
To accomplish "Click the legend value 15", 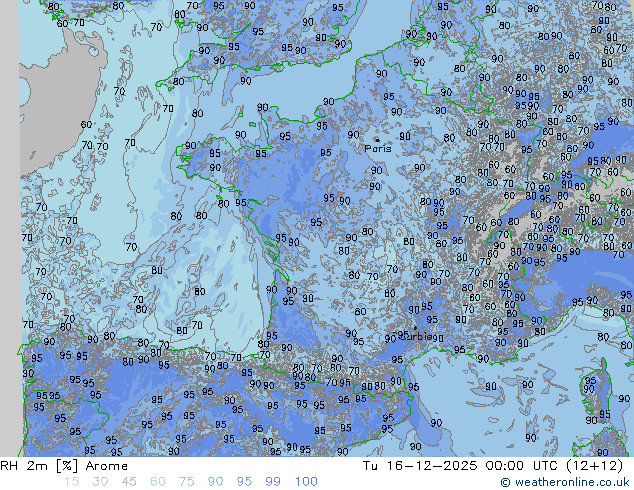I will pyautogui.click(x=71, y=482).
